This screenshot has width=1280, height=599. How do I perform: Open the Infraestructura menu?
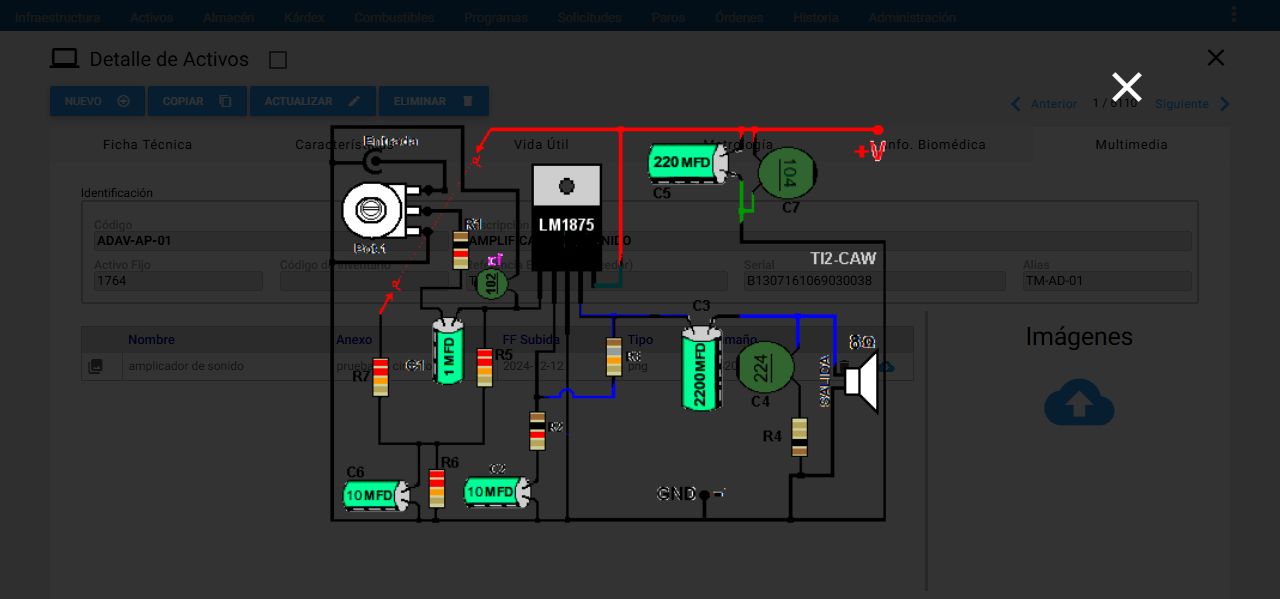pos(58,17)
